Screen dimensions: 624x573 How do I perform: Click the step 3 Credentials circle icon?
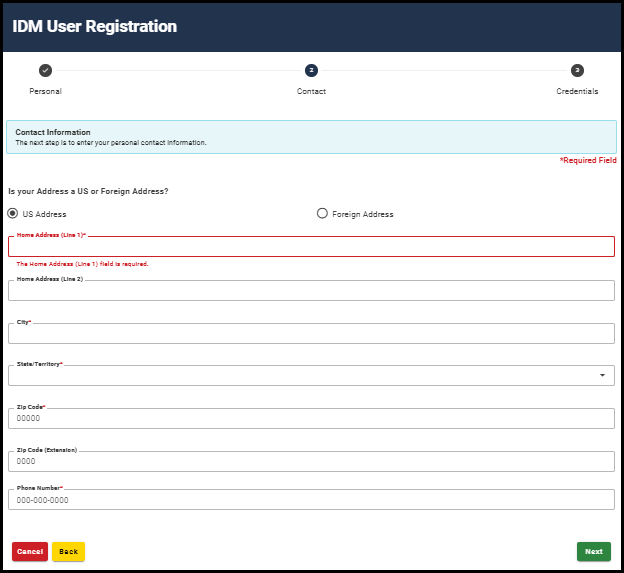(x=577, y=70)
